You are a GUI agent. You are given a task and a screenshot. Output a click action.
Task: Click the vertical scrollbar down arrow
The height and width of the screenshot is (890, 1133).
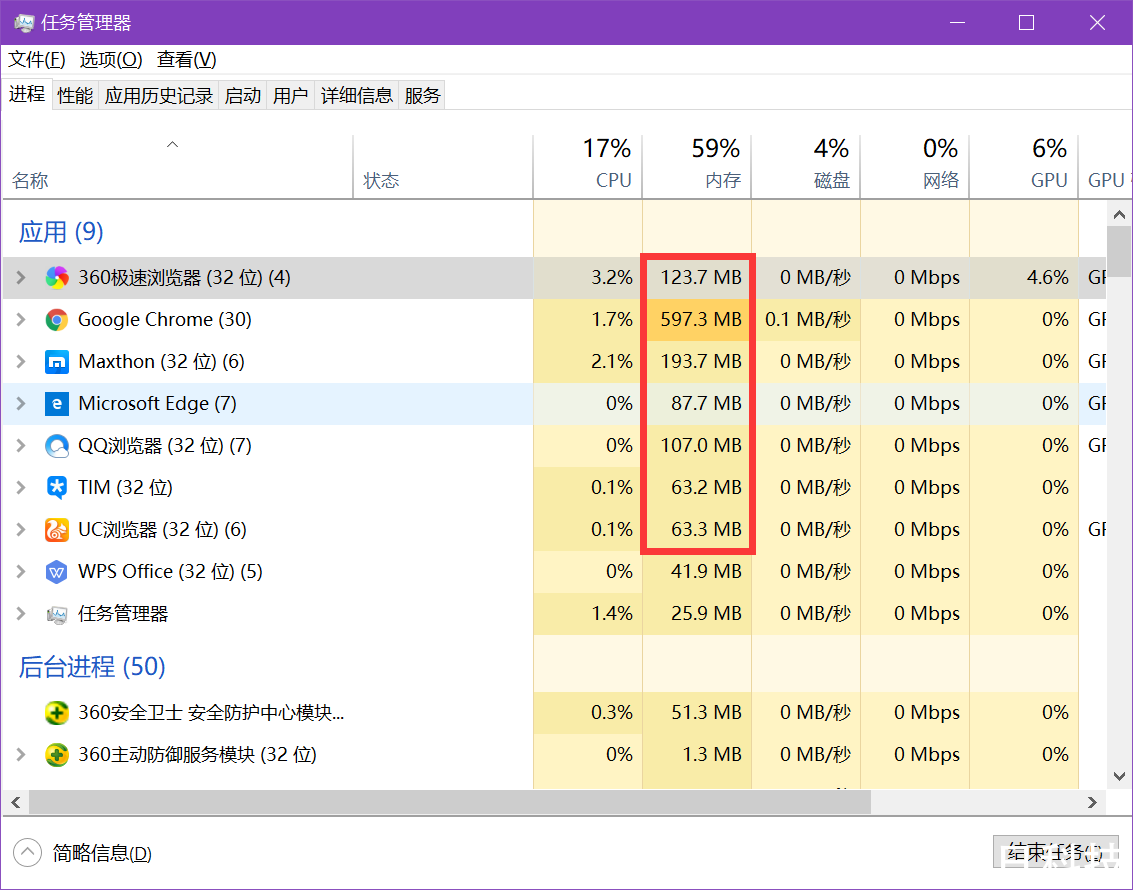click(1118, 776)
